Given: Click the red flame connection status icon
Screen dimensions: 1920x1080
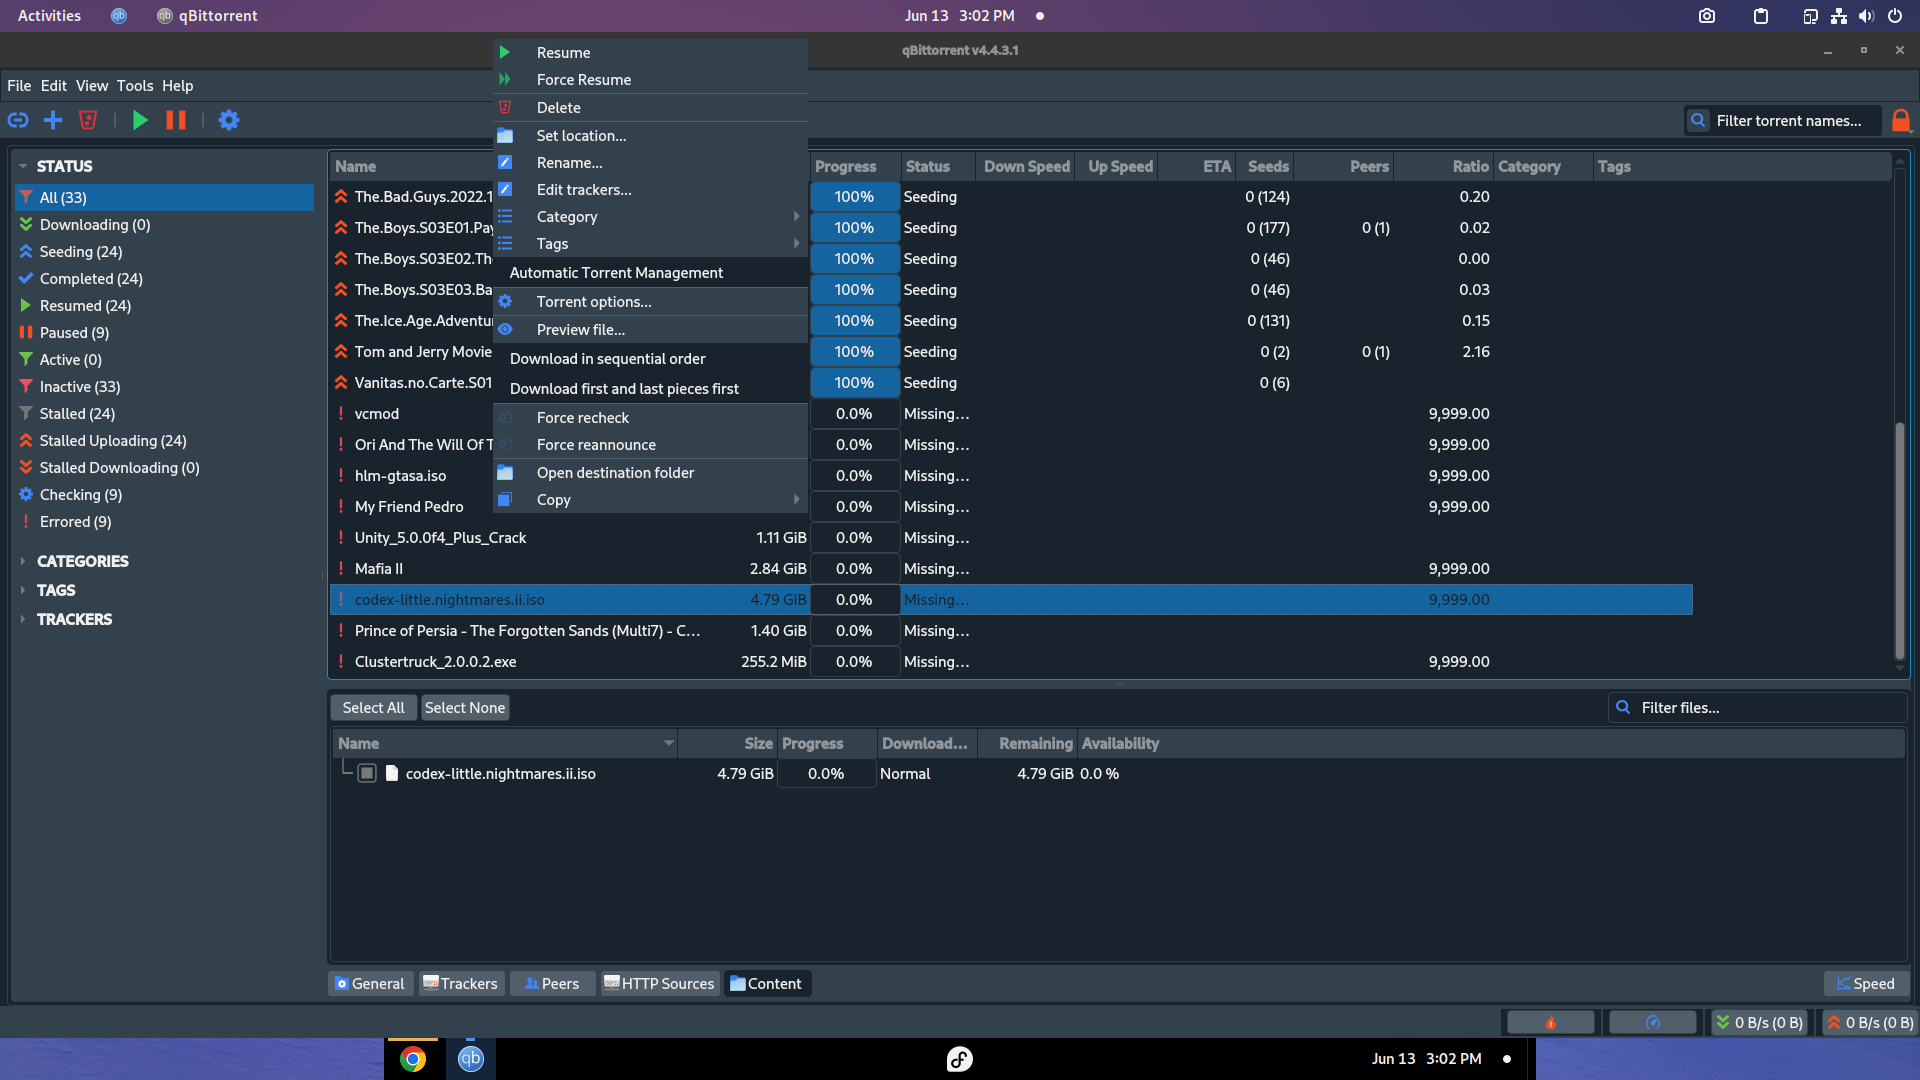Looking at the screenshot, I should (1550, 1023).
